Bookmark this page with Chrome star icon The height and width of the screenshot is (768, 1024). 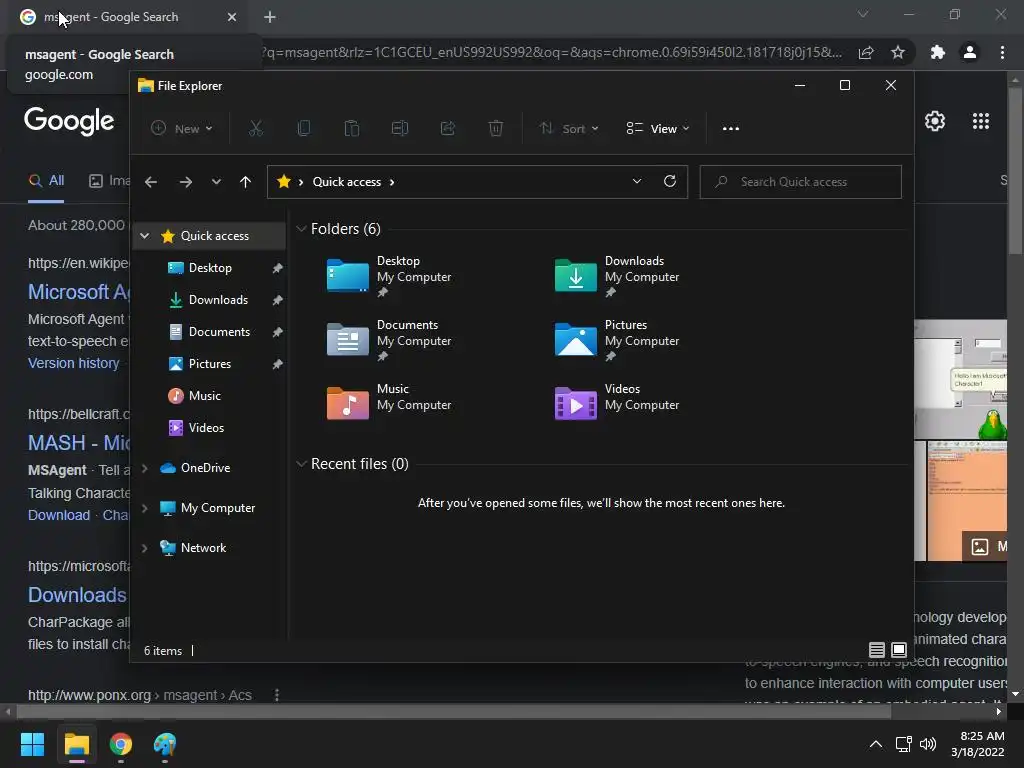pos(898,52)
